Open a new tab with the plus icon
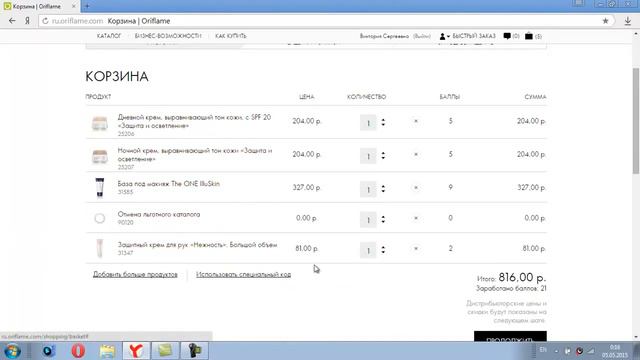Screen dimensions: 640x360 (87, 6)
